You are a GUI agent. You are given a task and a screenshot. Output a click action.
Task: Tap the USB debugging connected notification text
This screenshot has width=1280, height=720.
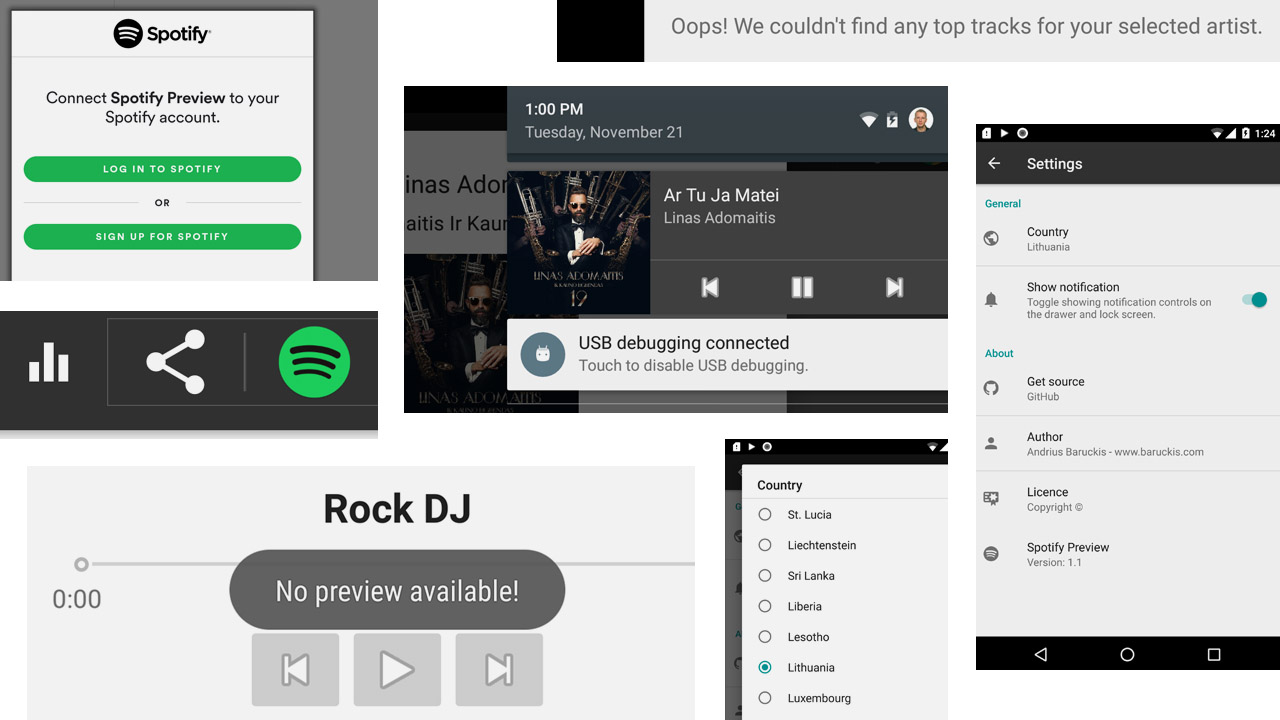click(x=684, y=343)
